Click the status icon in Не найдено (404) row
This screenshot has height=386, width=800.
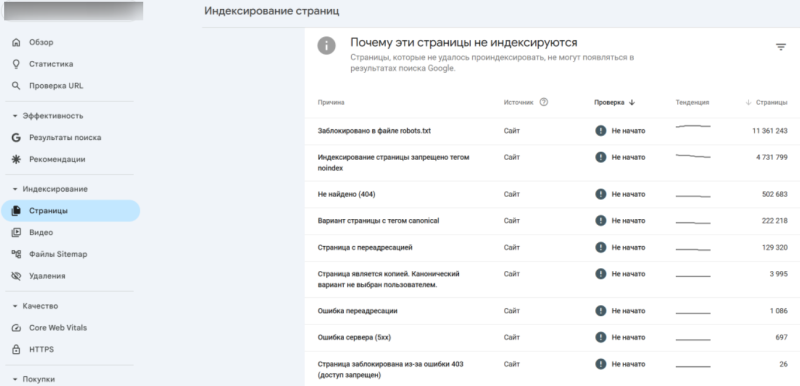pos(601,194)
